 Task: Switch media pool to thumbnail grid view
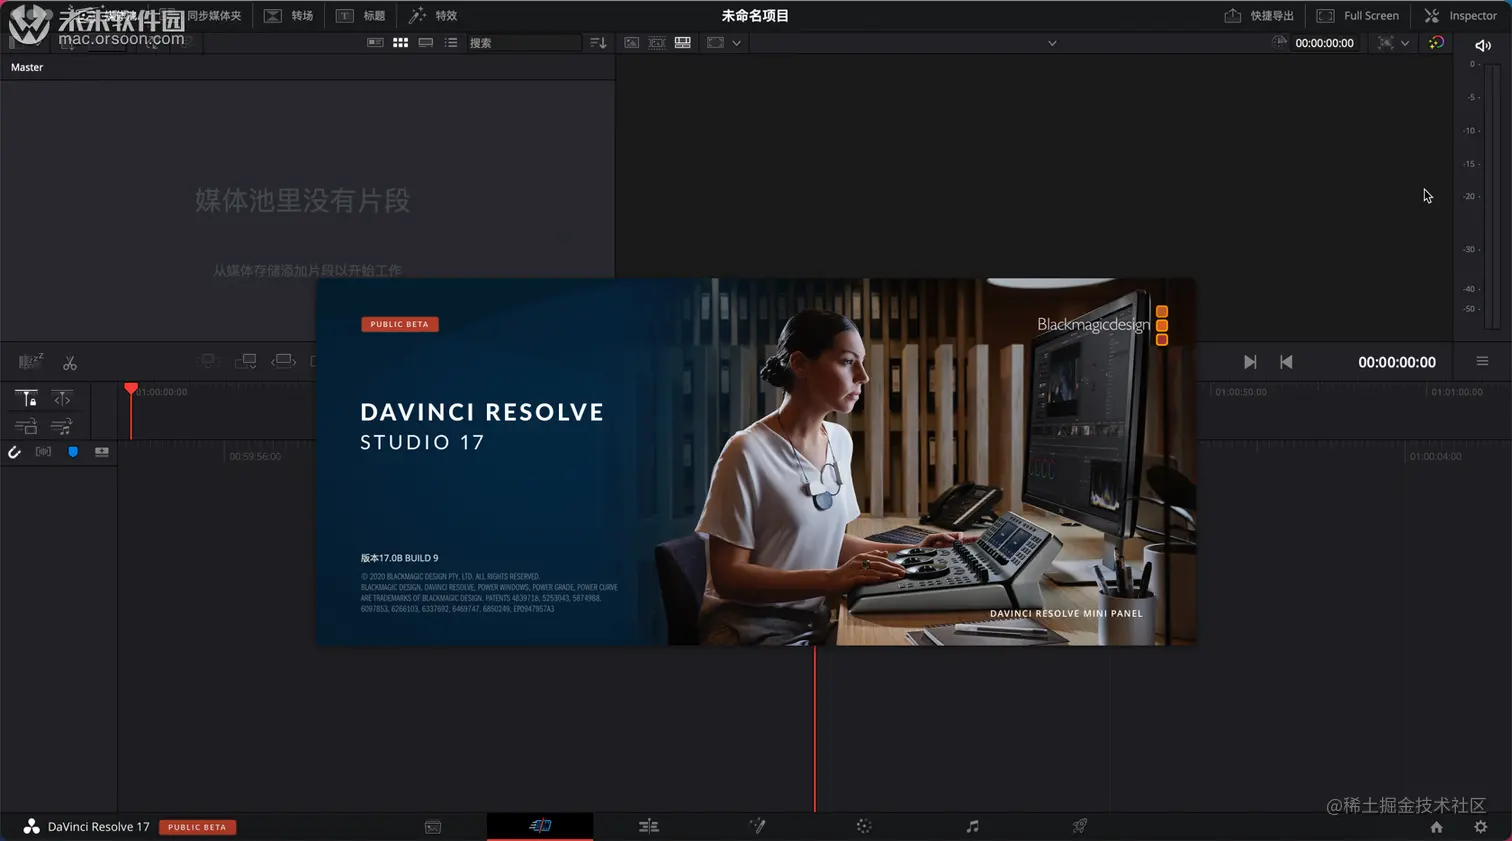pyautogui.click(x=400, y=43)
